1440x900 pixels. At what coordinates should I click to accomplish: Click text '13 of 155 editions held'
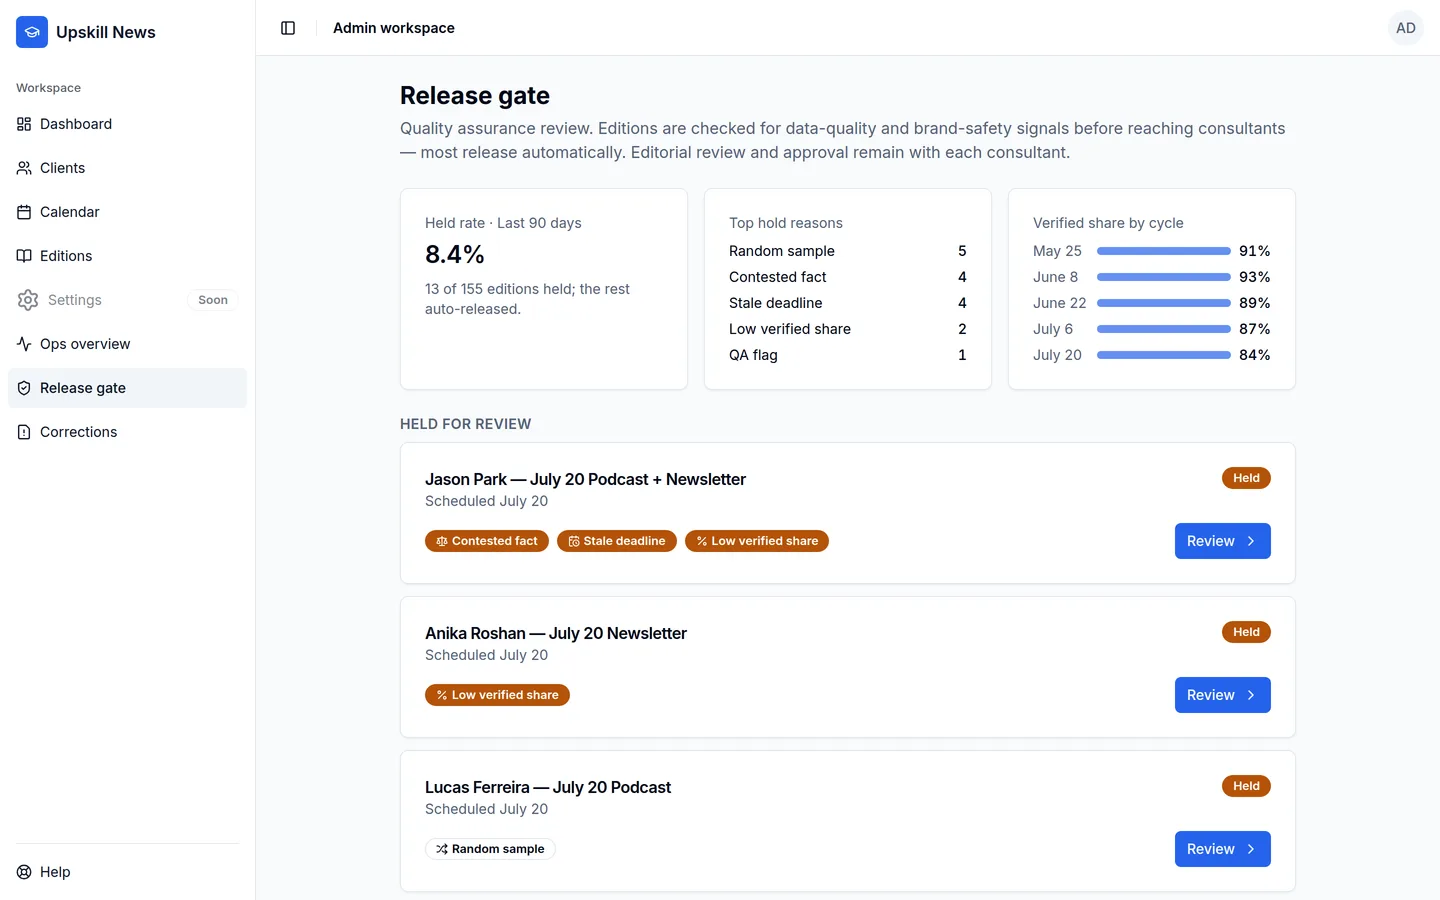click(500, 289)
